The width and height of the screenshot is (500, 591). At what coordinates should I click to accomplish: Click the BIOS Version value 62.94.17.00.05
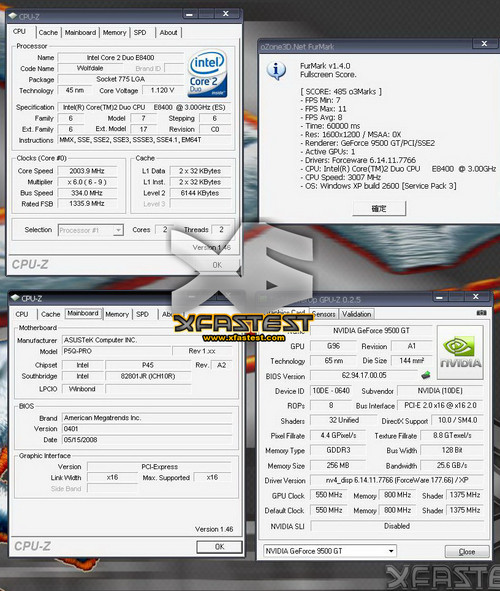[364, 375]
